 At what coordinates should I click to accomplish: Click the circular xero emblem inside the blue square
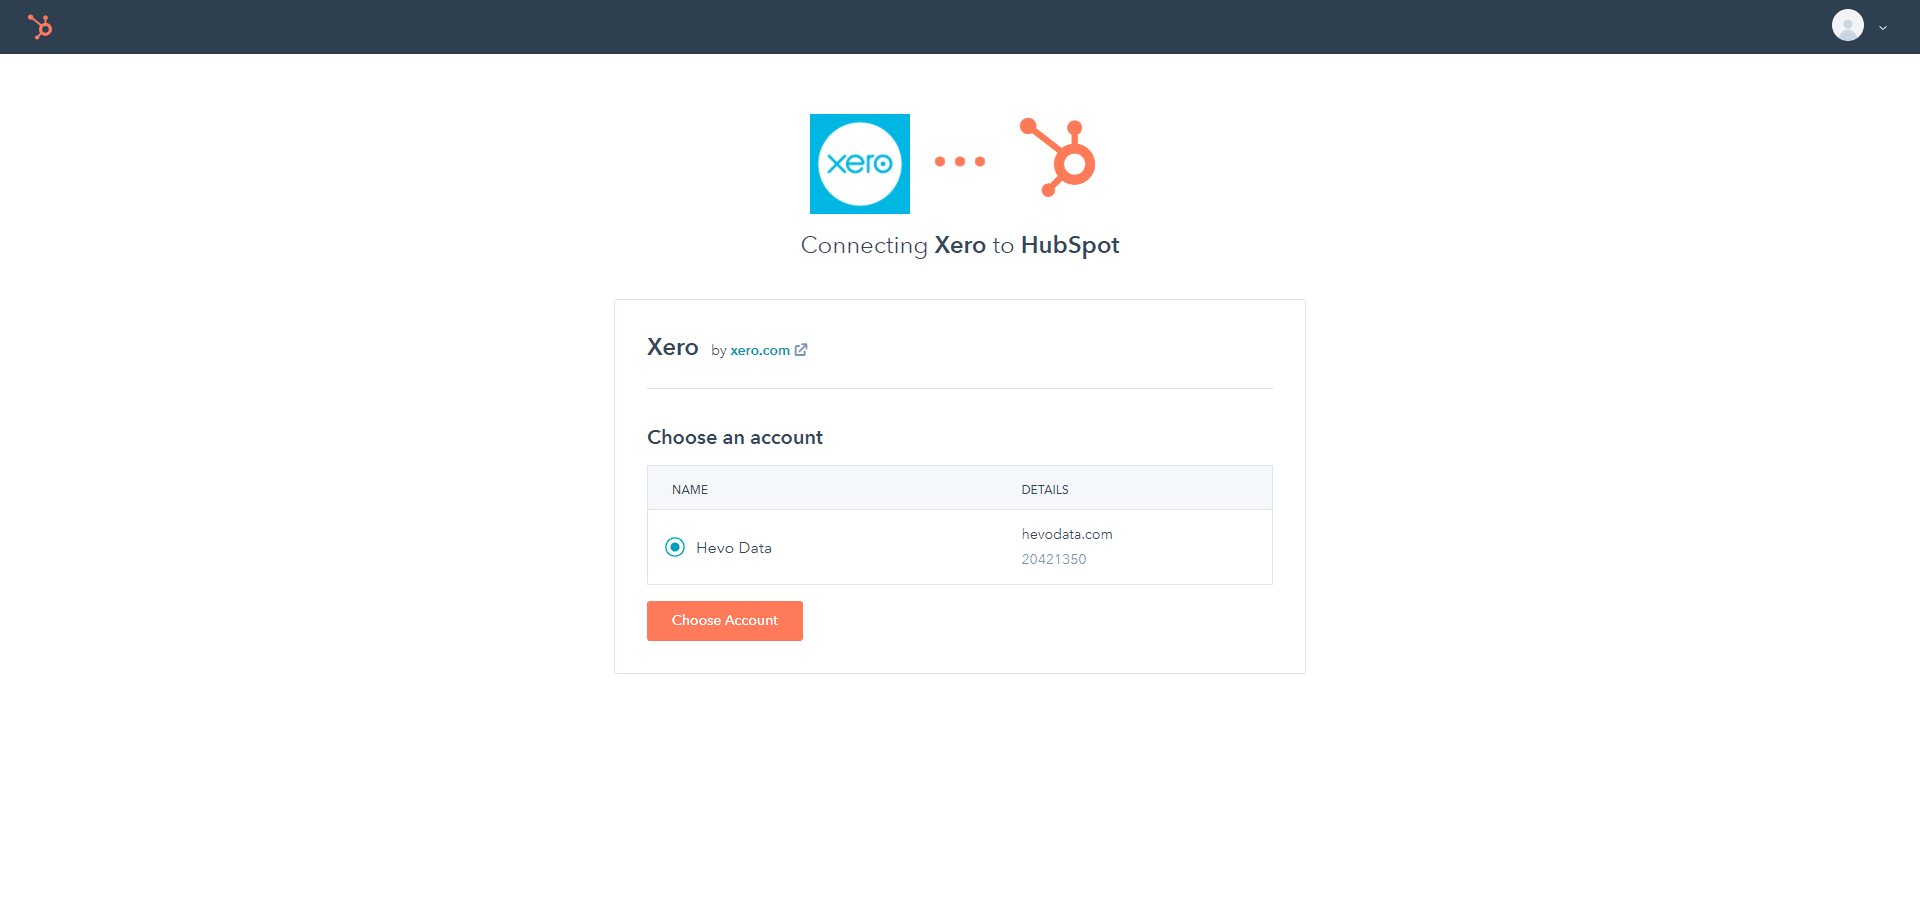point(859,163)
